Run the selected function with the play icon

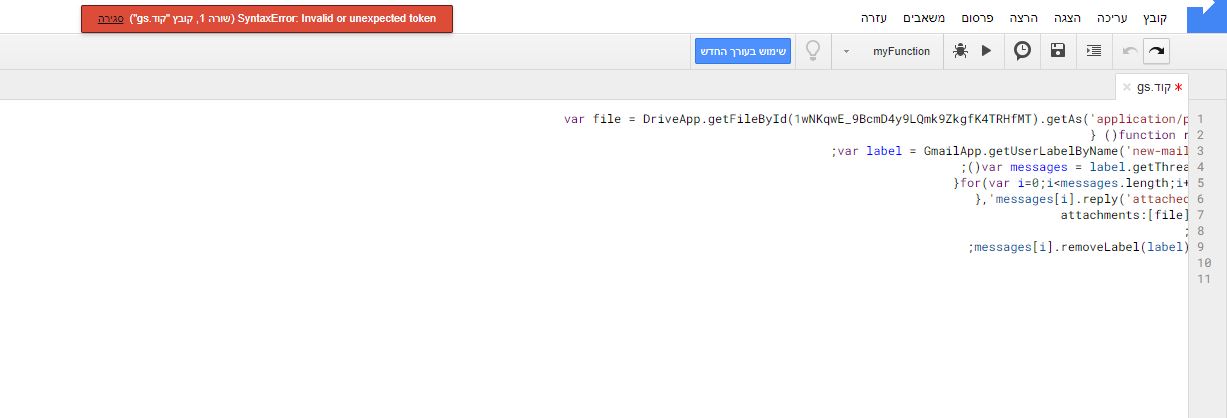point(986,51)
